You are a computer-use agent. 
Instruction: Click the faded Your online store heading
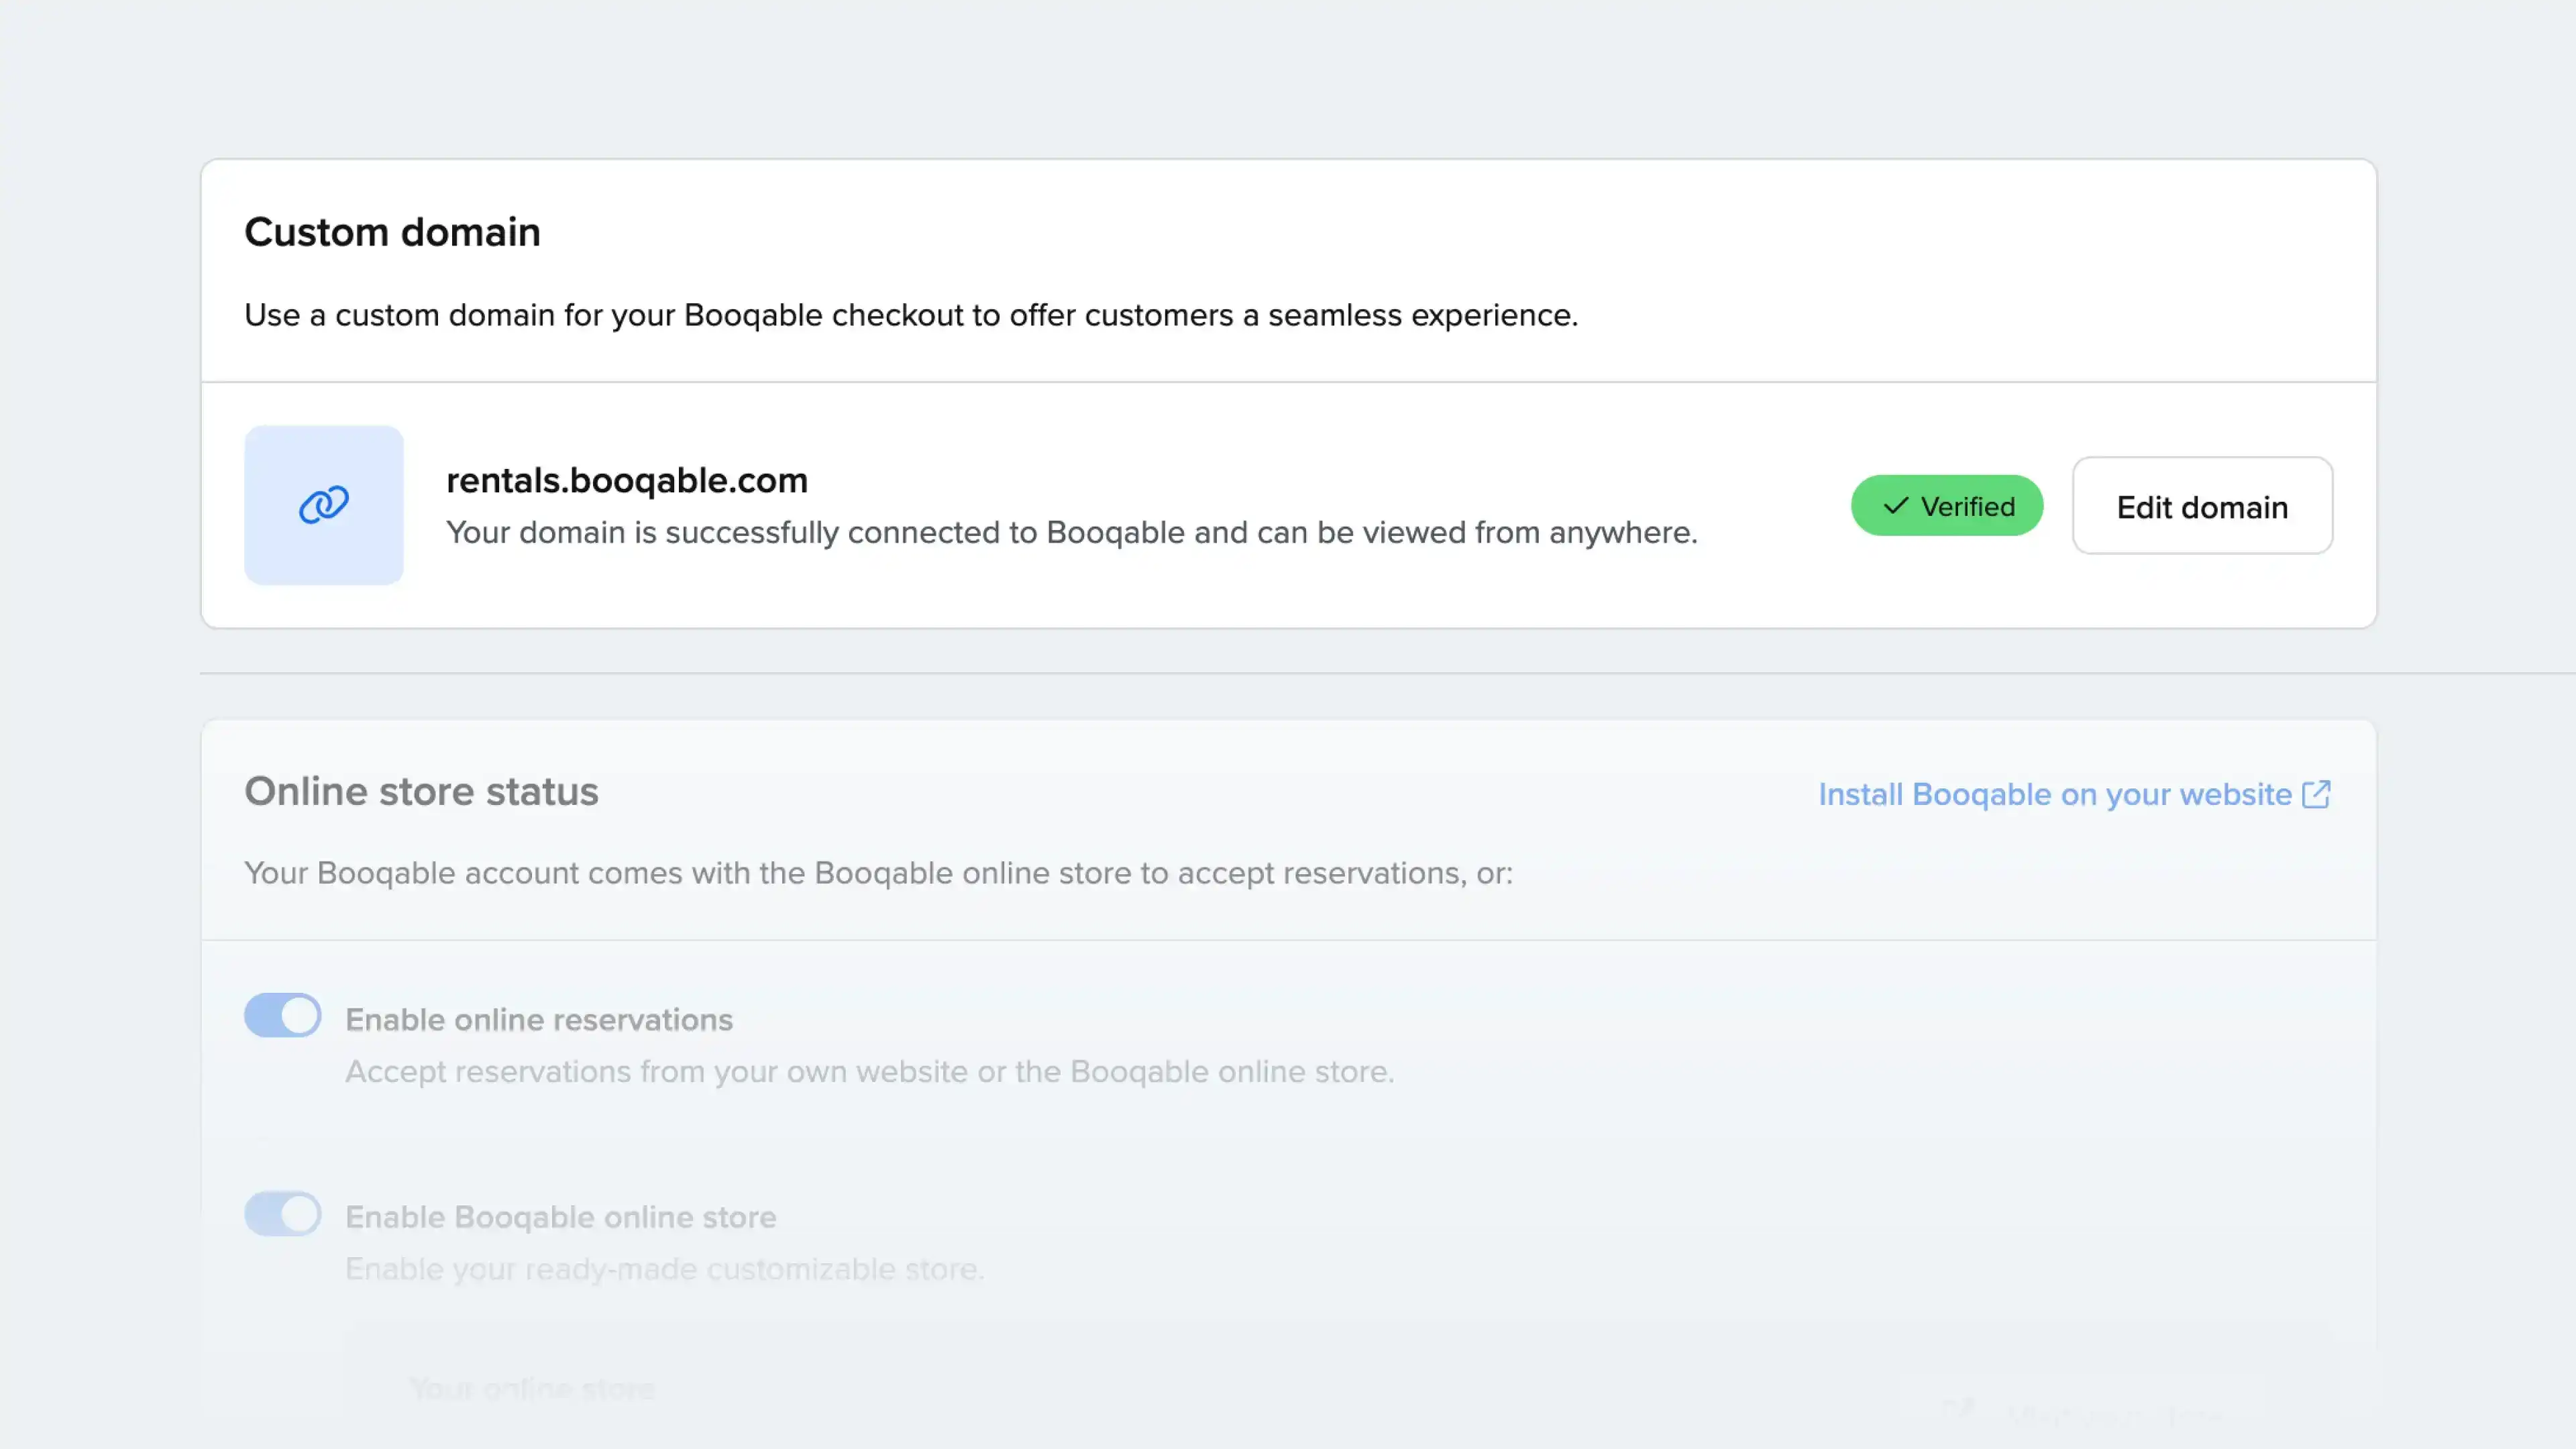[532, 1388]
